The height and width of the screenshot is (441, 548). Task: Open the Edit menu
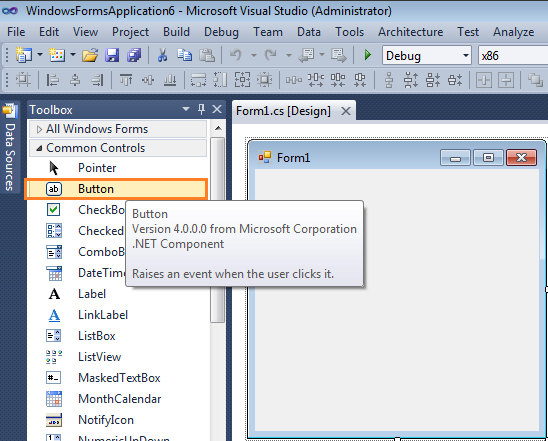pos(49,32)
